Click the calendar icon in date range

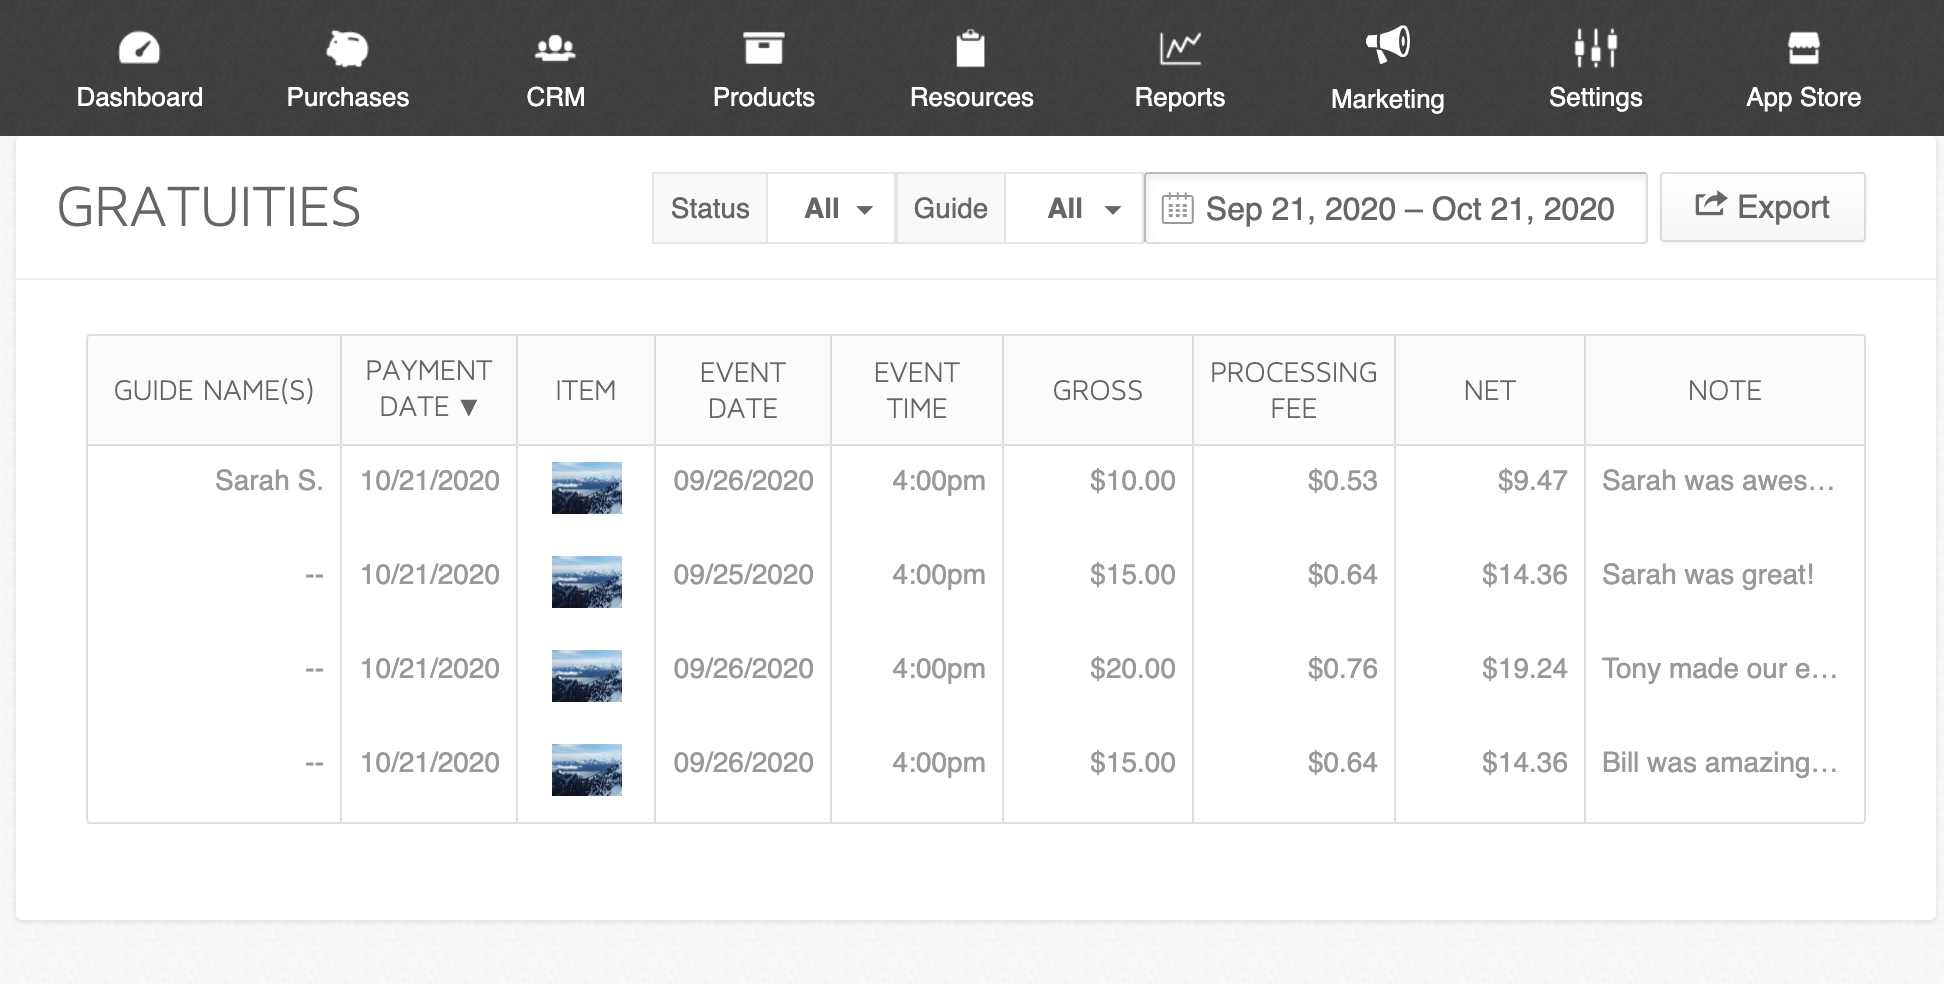tap(1177, 208)
